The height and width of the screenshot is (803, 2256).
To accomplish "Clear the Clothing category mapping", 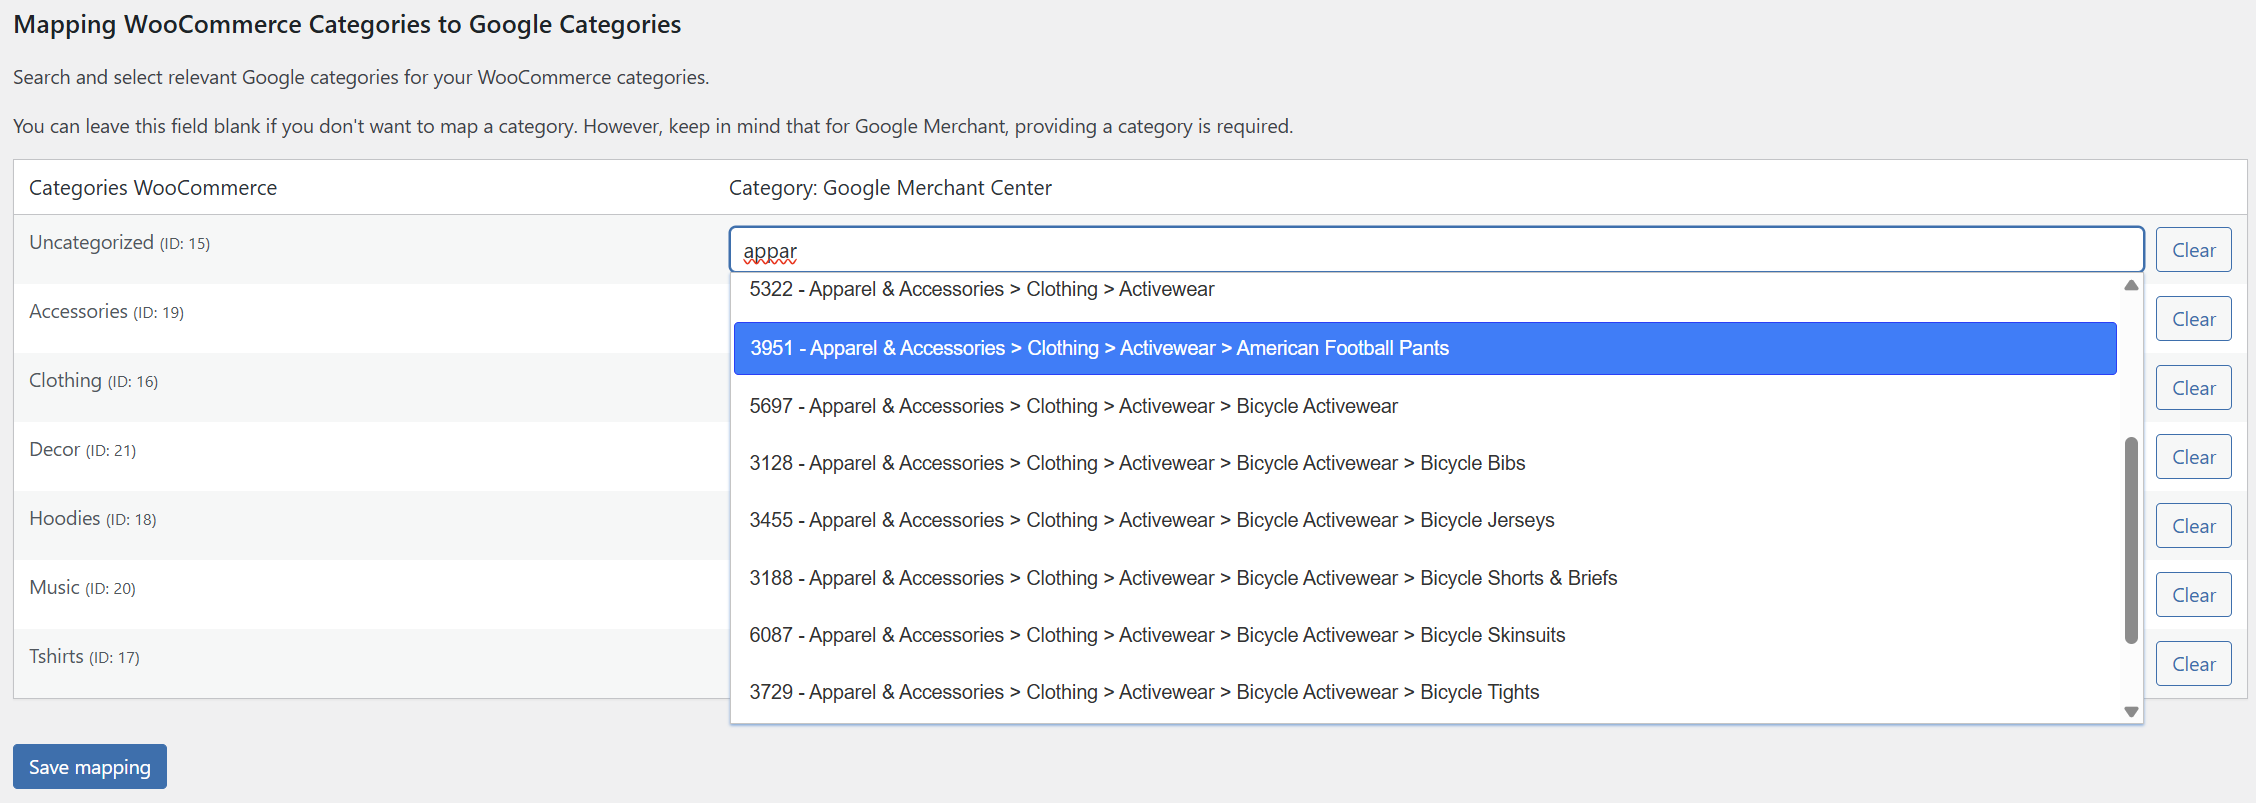I will tap(2193, 388).
